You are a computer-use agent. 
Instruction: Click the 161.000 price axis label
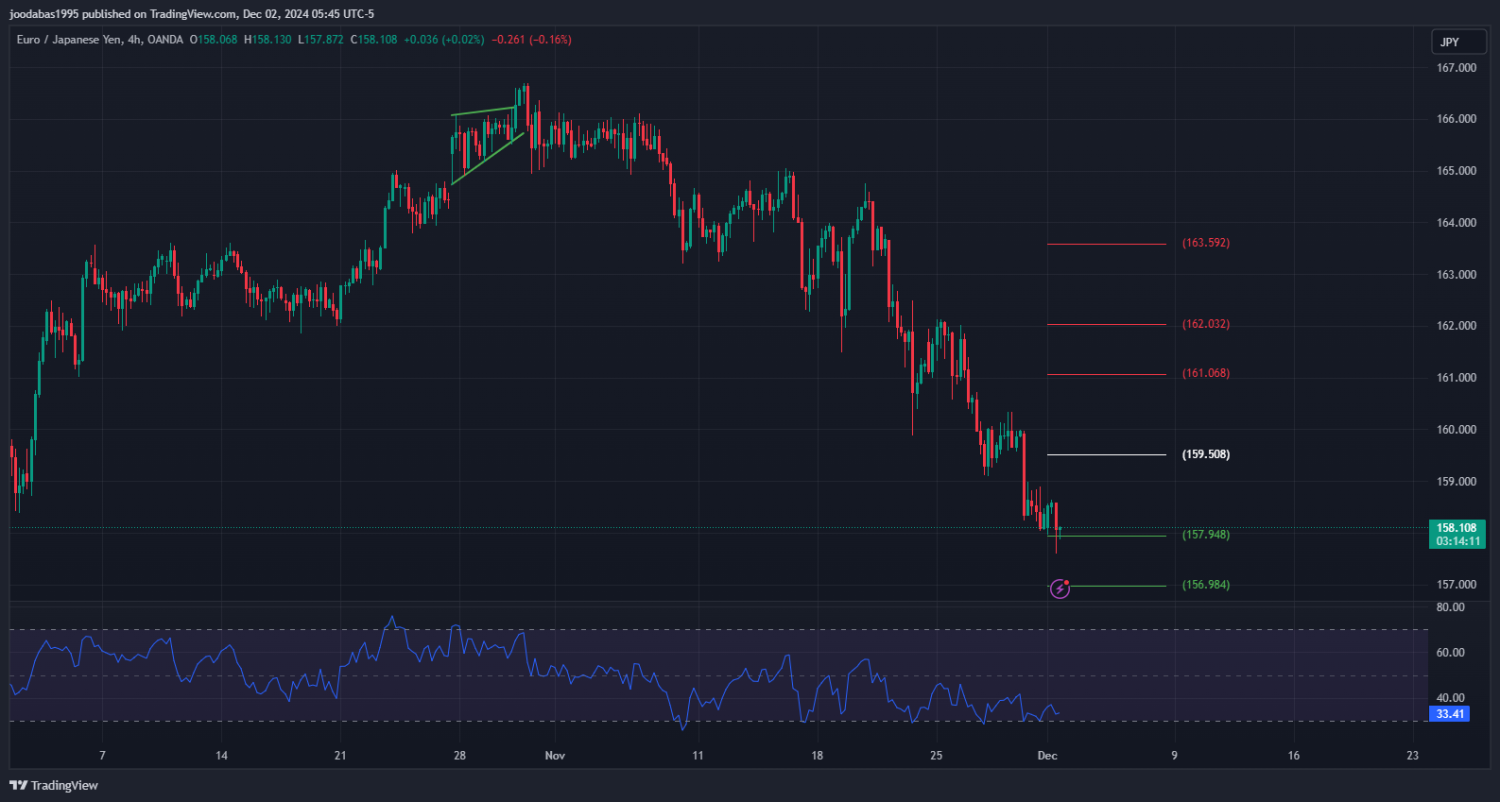pos(1456,378)
